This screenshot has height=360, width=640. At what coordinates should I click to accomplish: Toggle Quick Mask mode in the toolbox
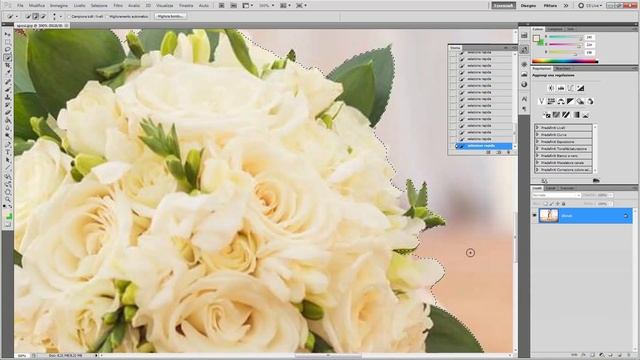coord(8,224)
